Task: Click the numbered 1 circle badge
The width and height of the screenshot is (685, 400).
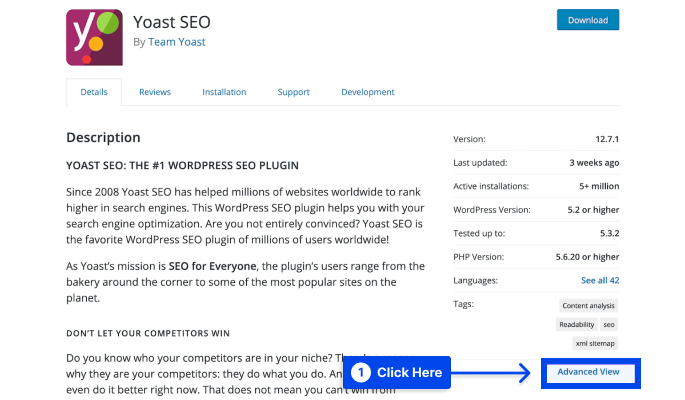Action: (x=362, y=373)
